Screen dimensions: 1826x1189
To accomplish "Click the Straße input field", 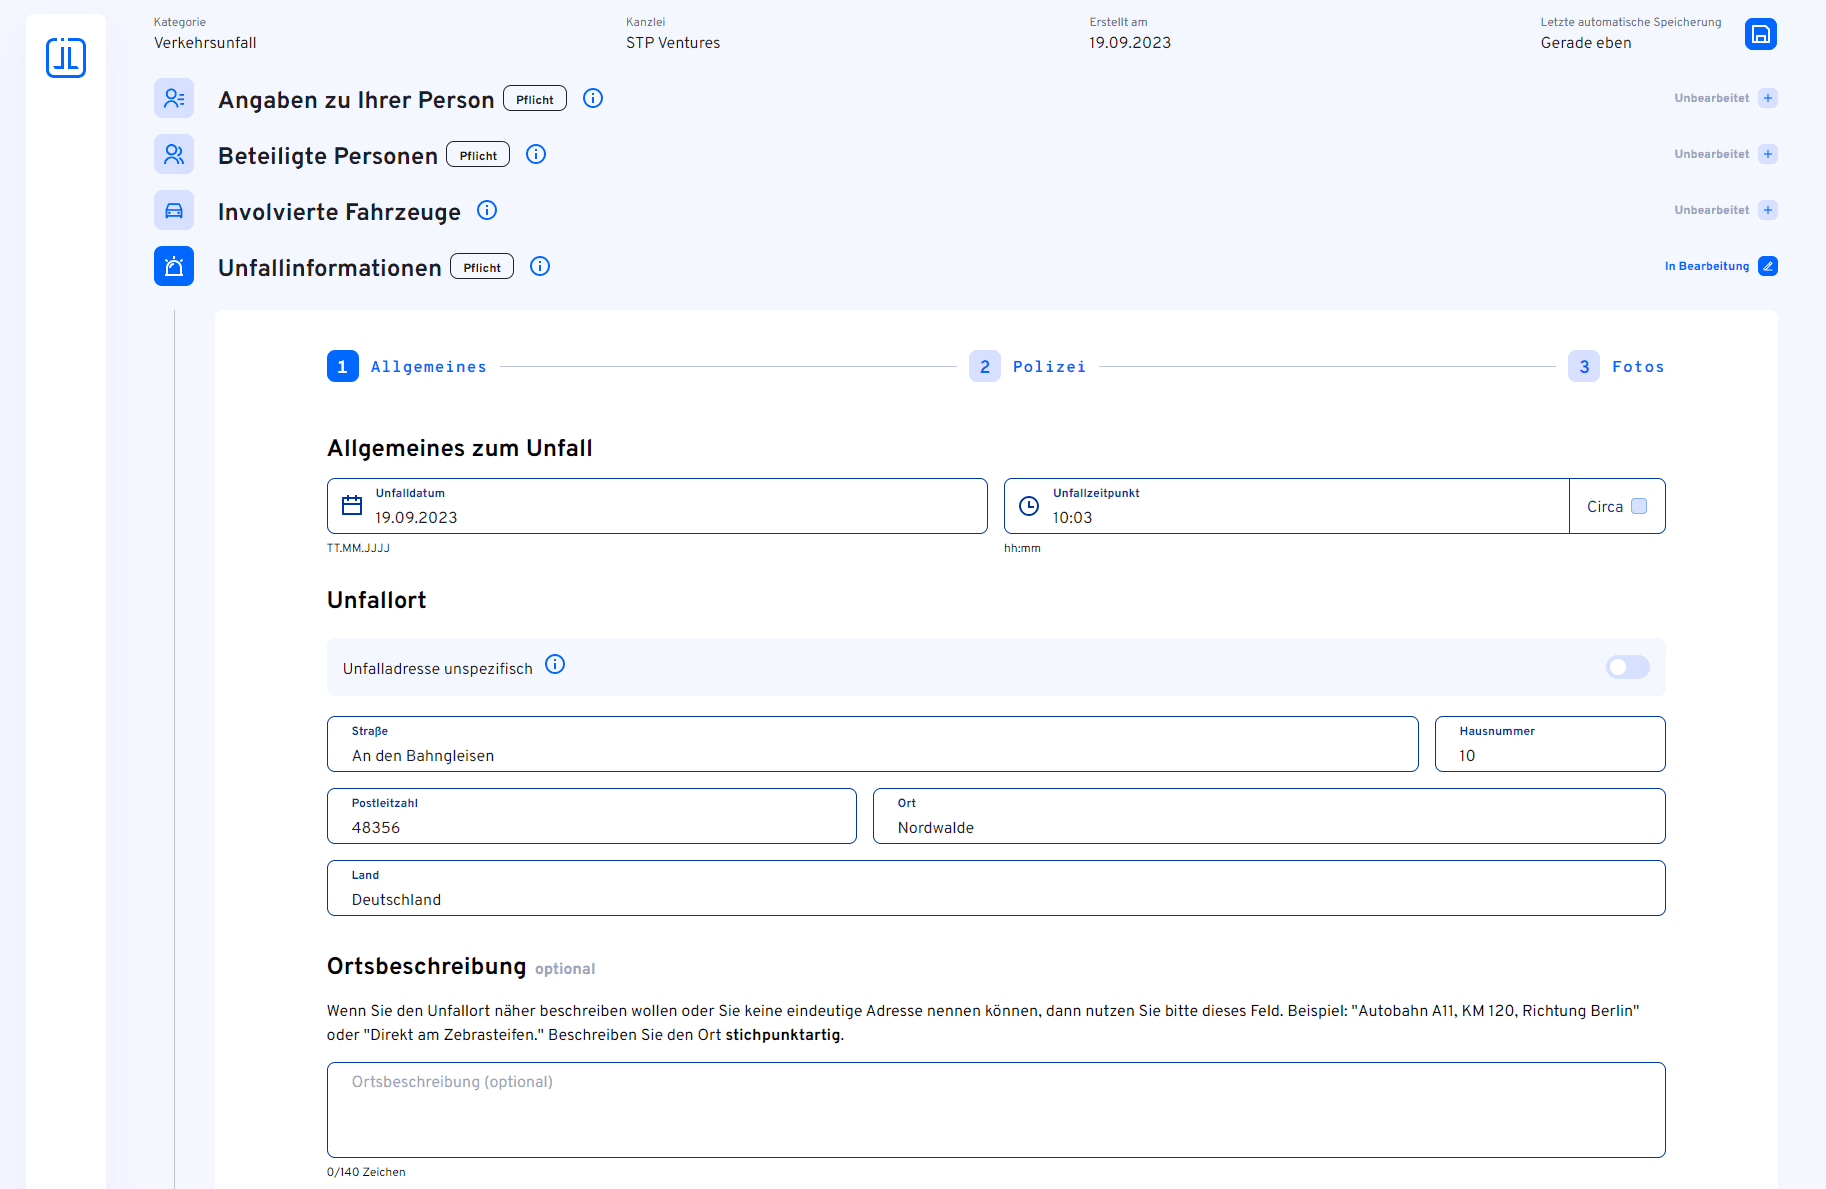I will [872, 744].
